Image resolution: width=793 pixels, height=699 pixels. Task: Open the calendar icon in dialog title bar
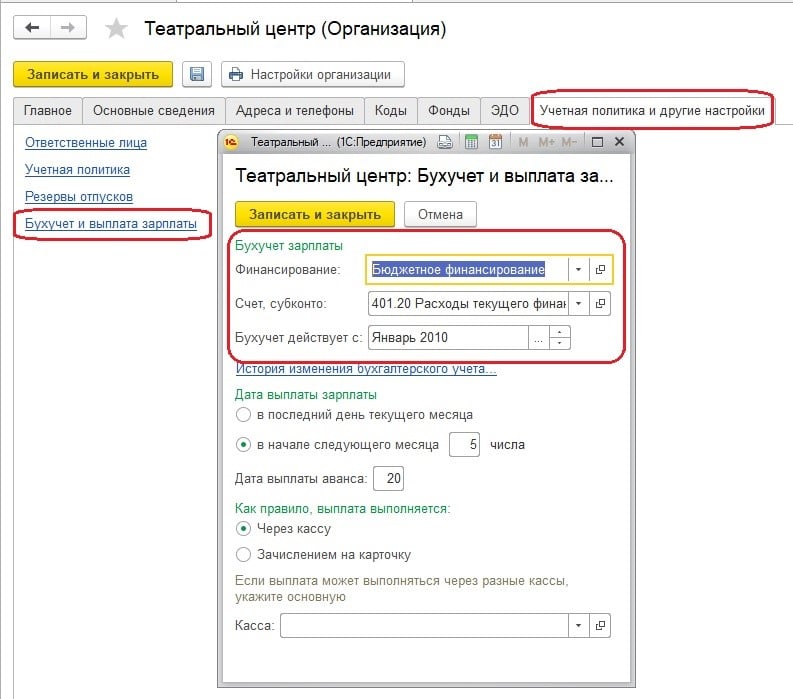pyautogui.click(x=495, y=142)
